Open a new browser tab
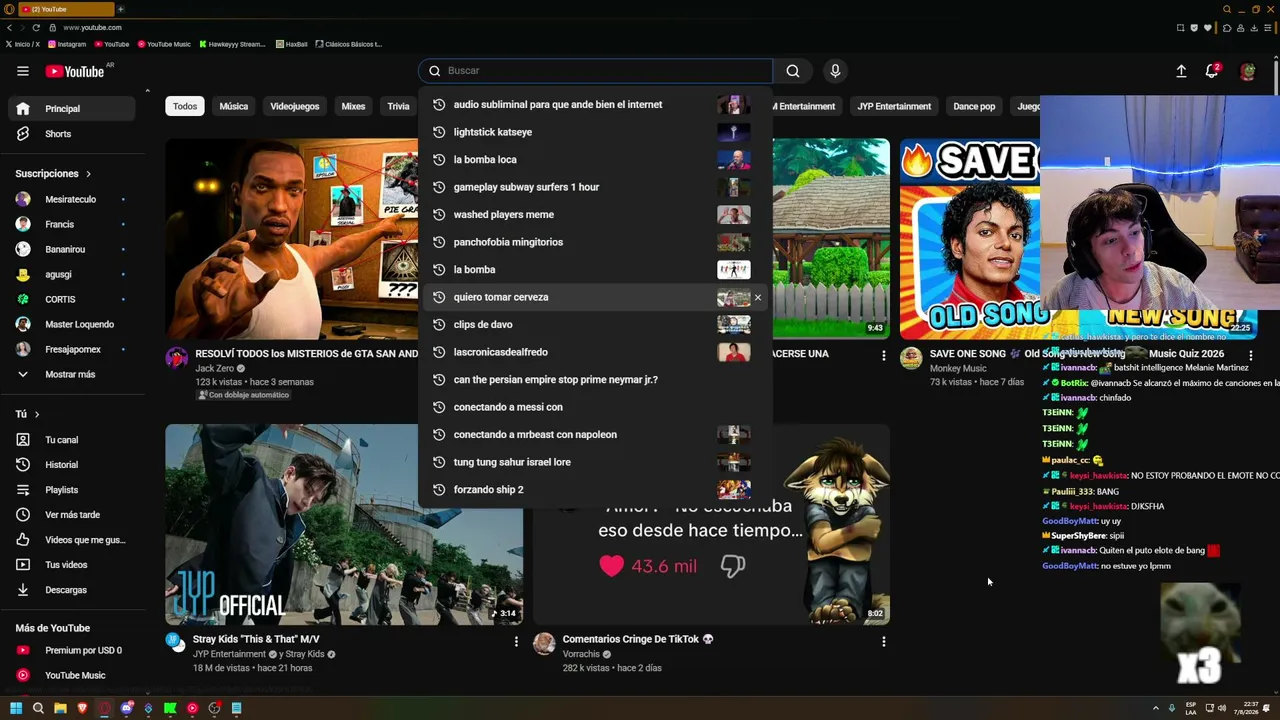The image size is (1280, 720). pos(121,9)
